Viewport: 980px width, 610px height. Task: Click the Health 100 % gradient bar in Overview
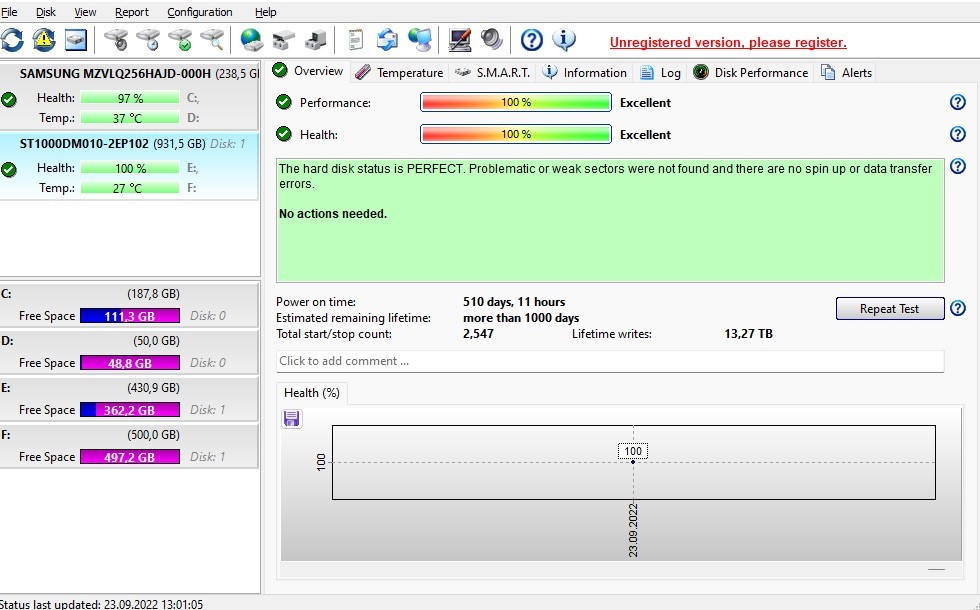(516, 134)
